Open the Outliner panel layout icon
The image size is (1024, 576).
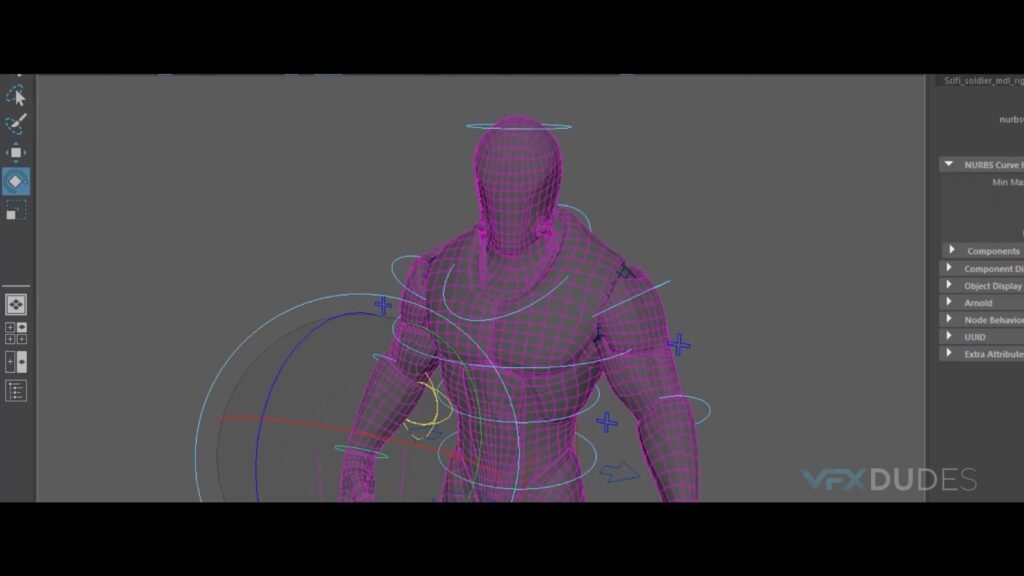click(x=16, y=391)
